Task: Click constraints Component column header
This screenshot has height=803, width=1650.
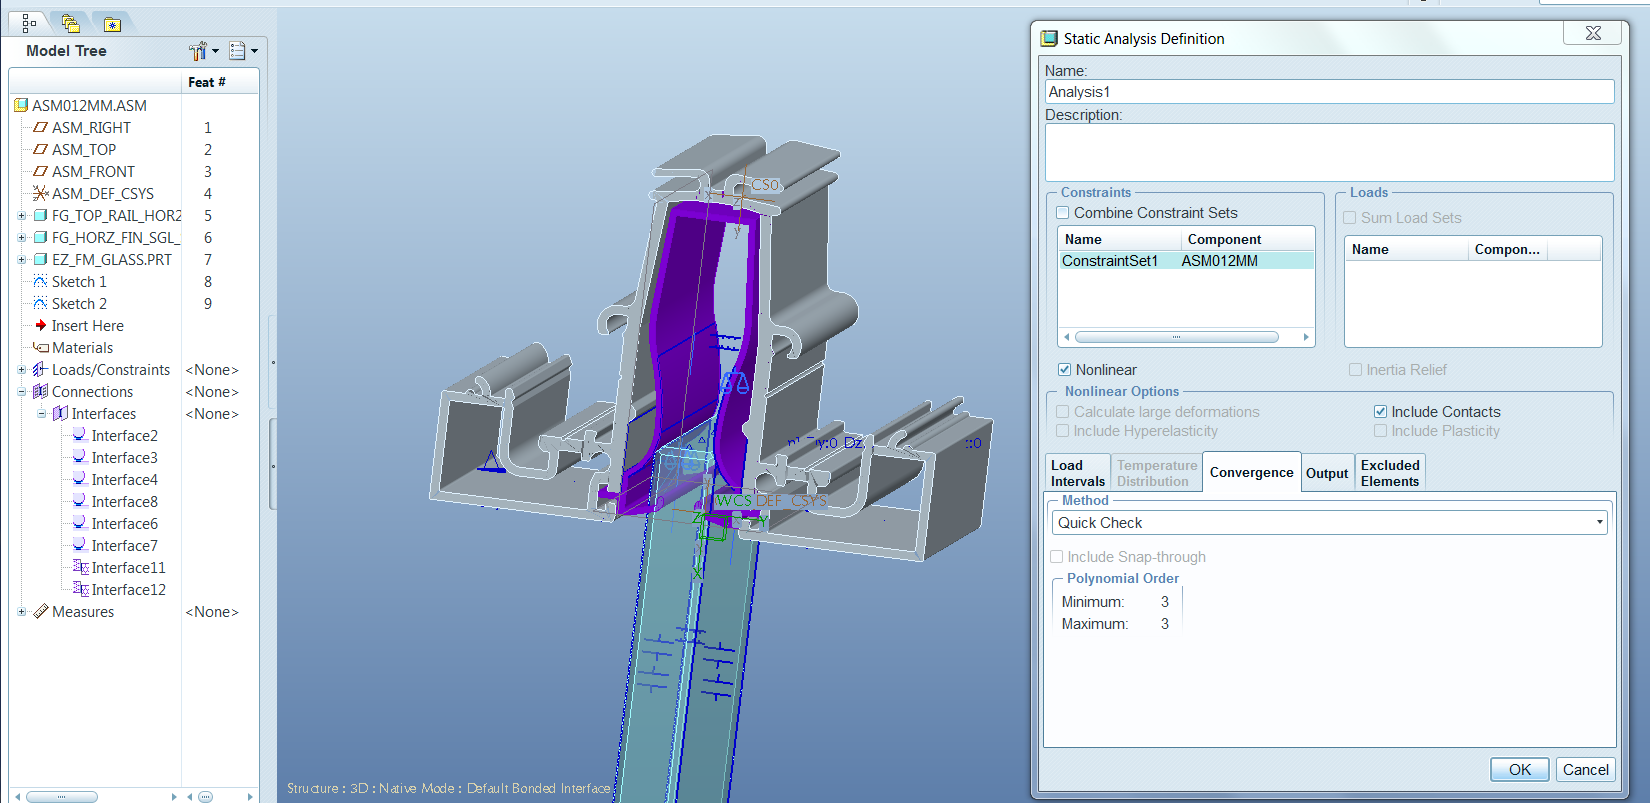Action: [1247, 239]
